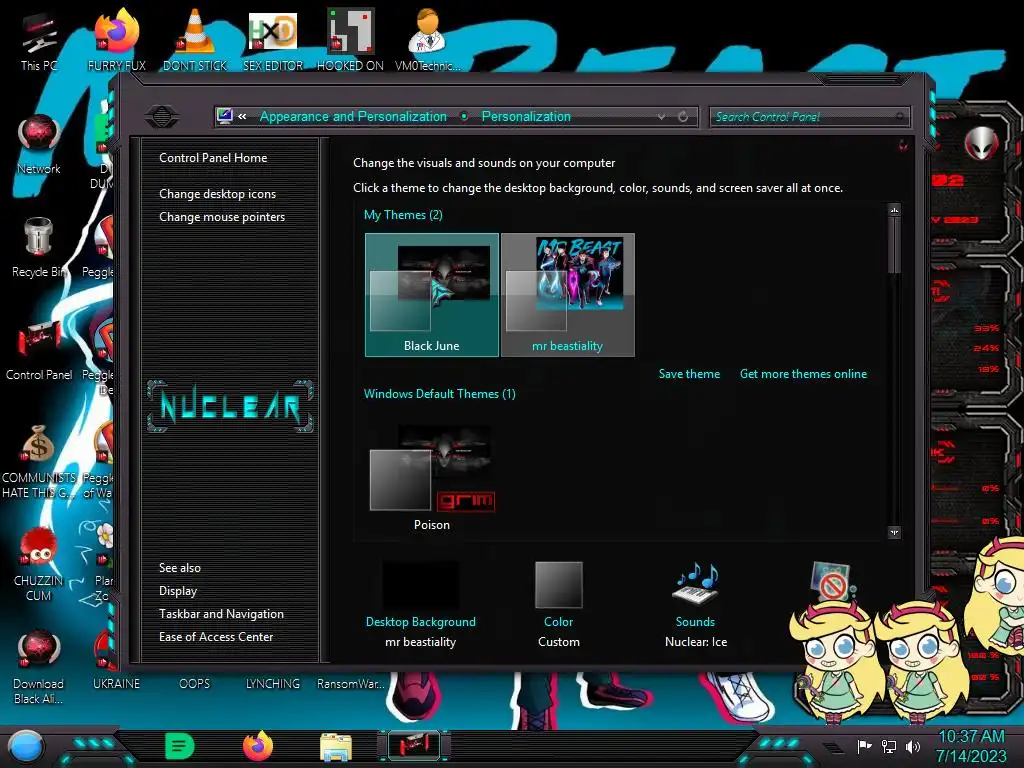Select the Control Panel taskbar button
The width and height of the screenshot is (1024, 768).
414,746
